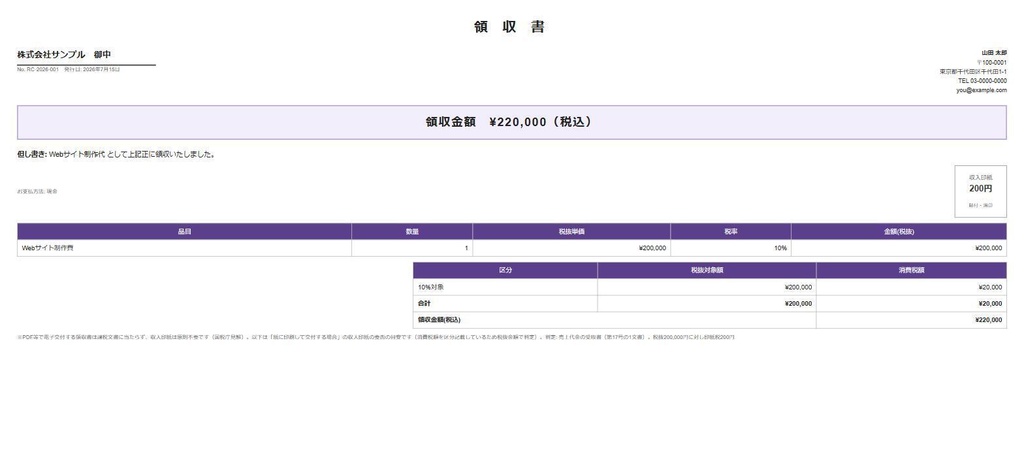This screenshot has height=456, width=1024.
Task: Click the 200円 revenue stamp amount
Action: (x=980, y=189)
